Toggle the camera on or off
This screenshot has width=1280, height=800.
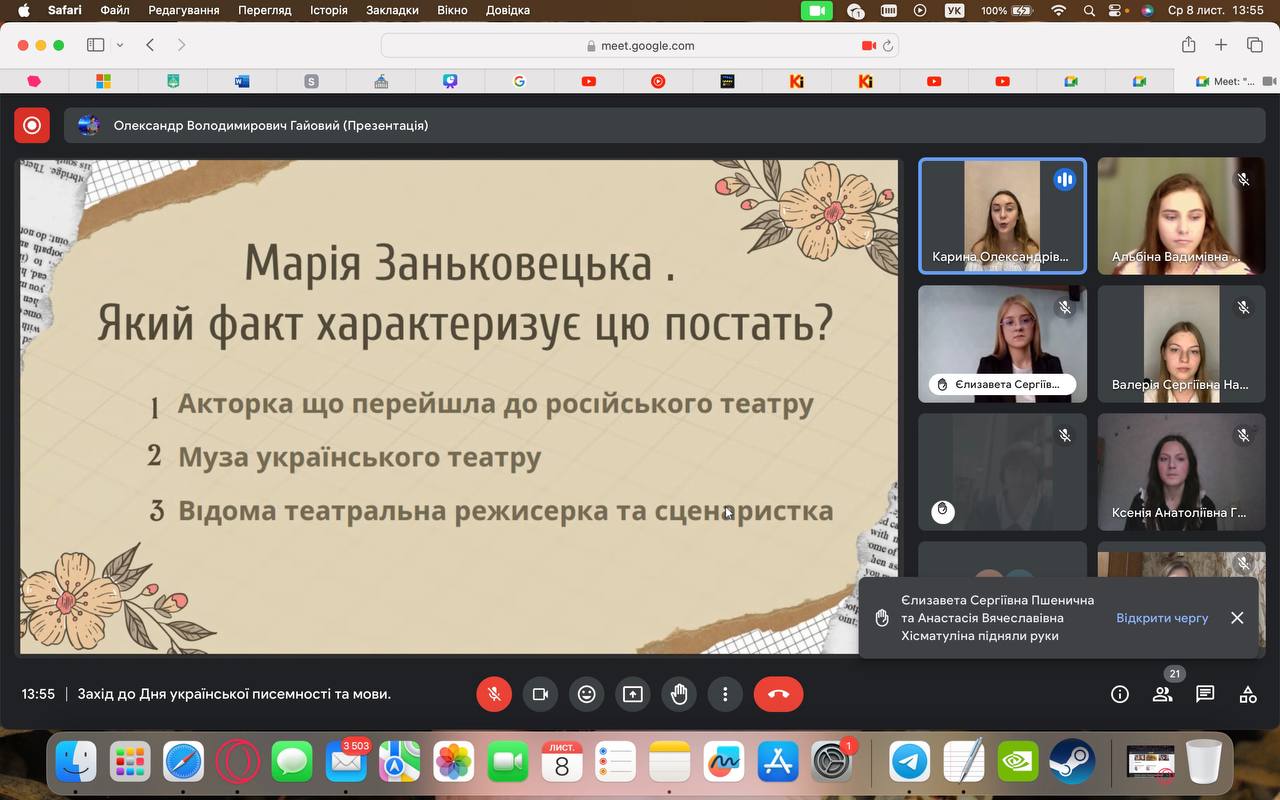[540, 694]
